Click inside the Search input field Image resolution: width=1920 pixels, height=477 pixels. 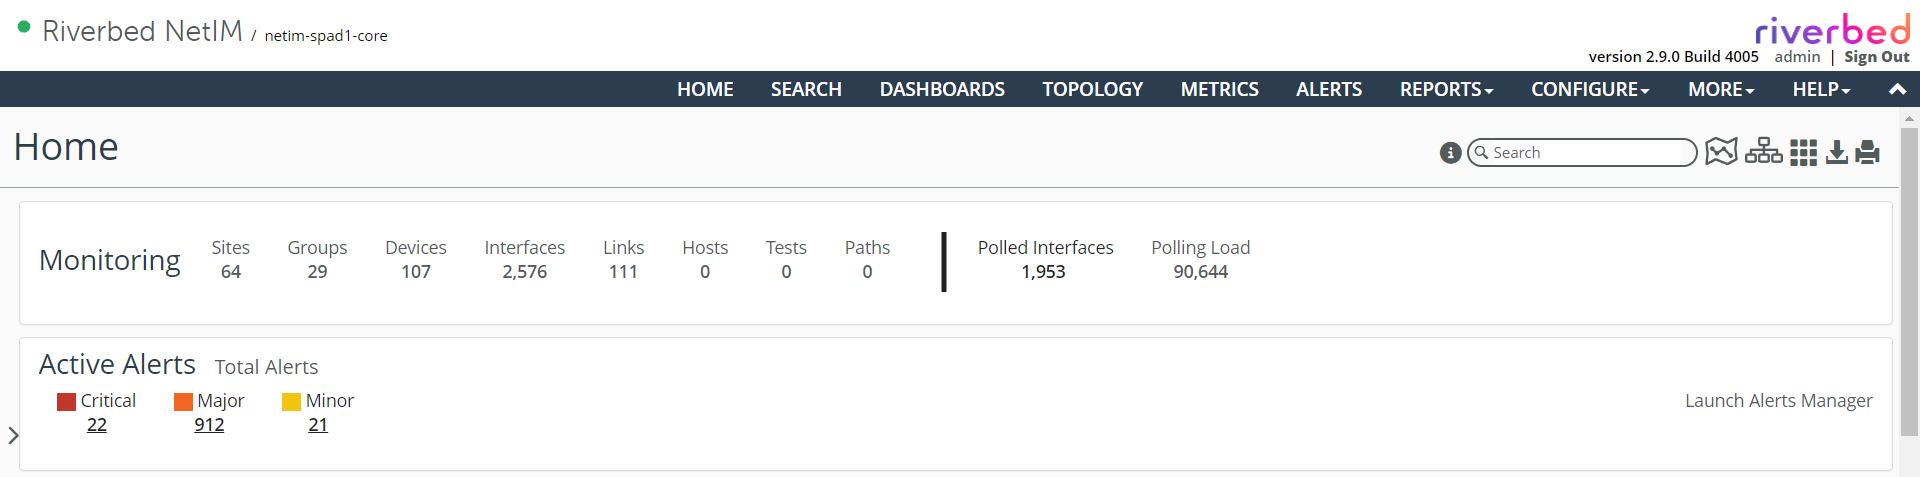click(x=1590, y=153)
